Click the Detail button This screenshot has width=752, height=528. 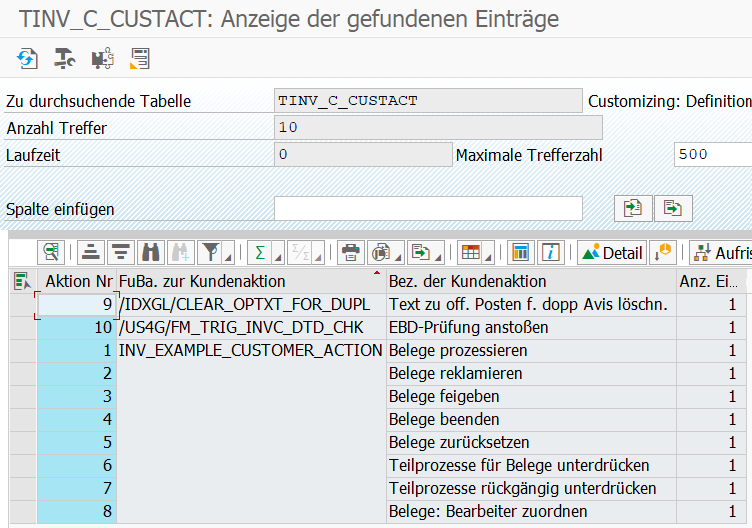click(x=611, y=253)
